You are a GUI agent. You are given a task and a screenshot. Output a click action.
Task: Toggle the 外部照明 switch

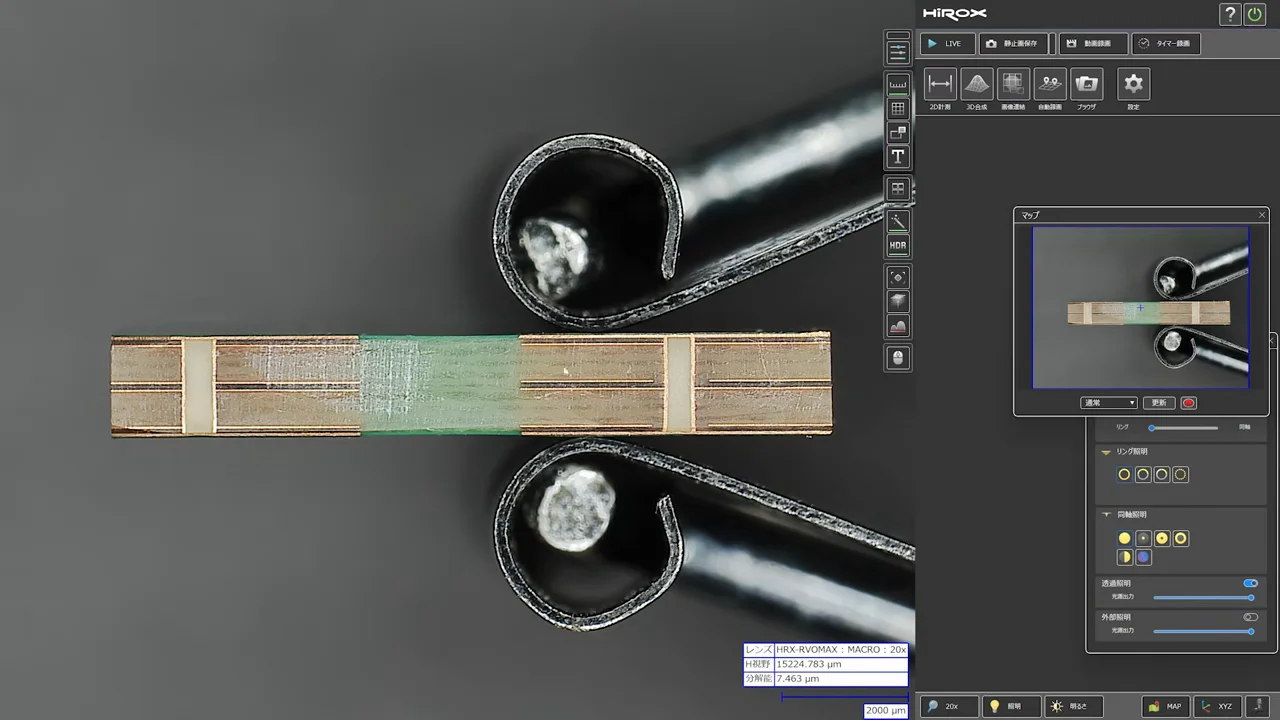tap(1250, 617)
